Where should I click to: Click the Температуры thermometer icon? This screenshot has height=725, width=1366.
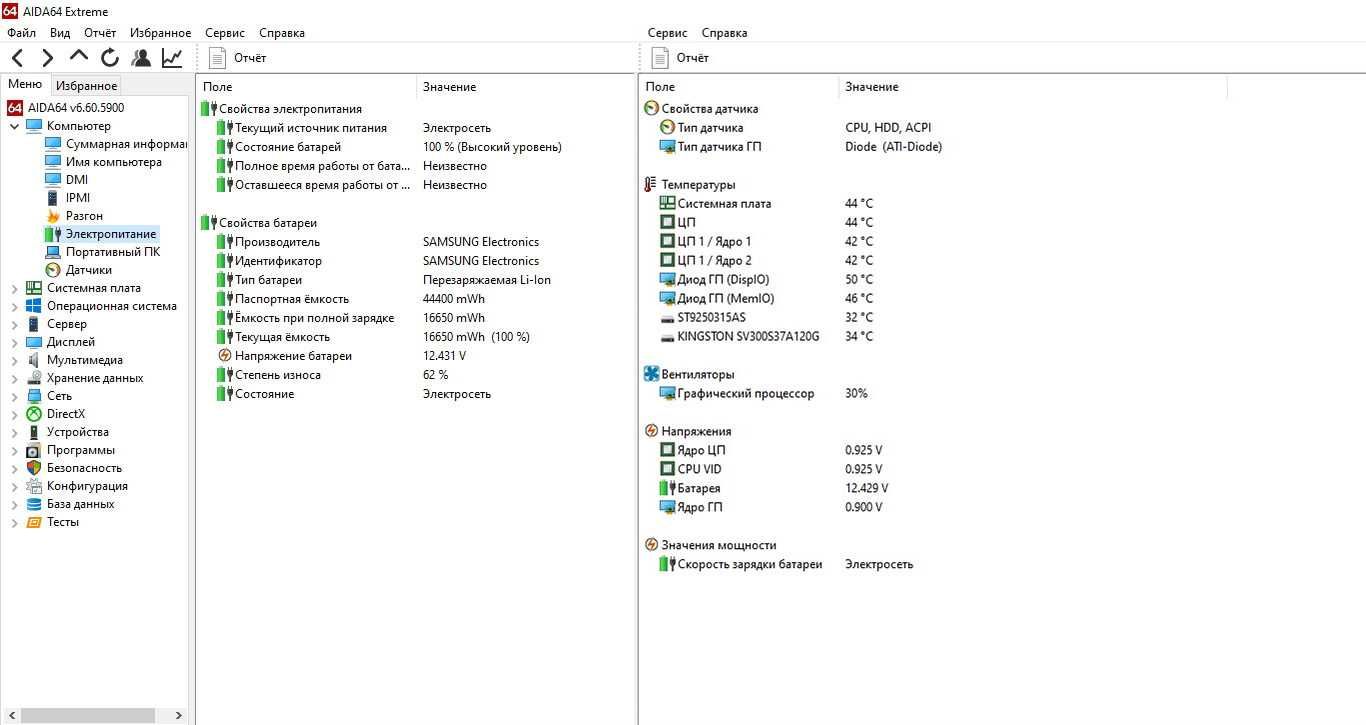point(651,185)
